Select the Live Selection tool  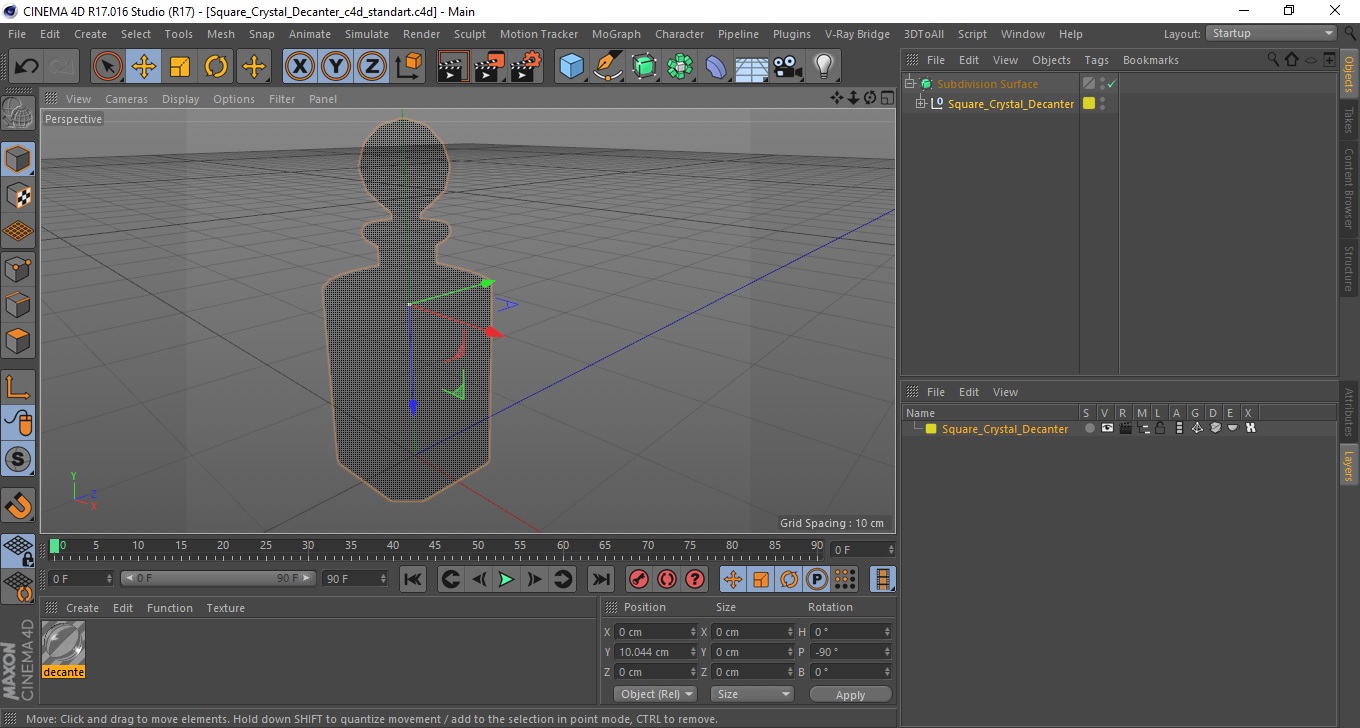107,67
